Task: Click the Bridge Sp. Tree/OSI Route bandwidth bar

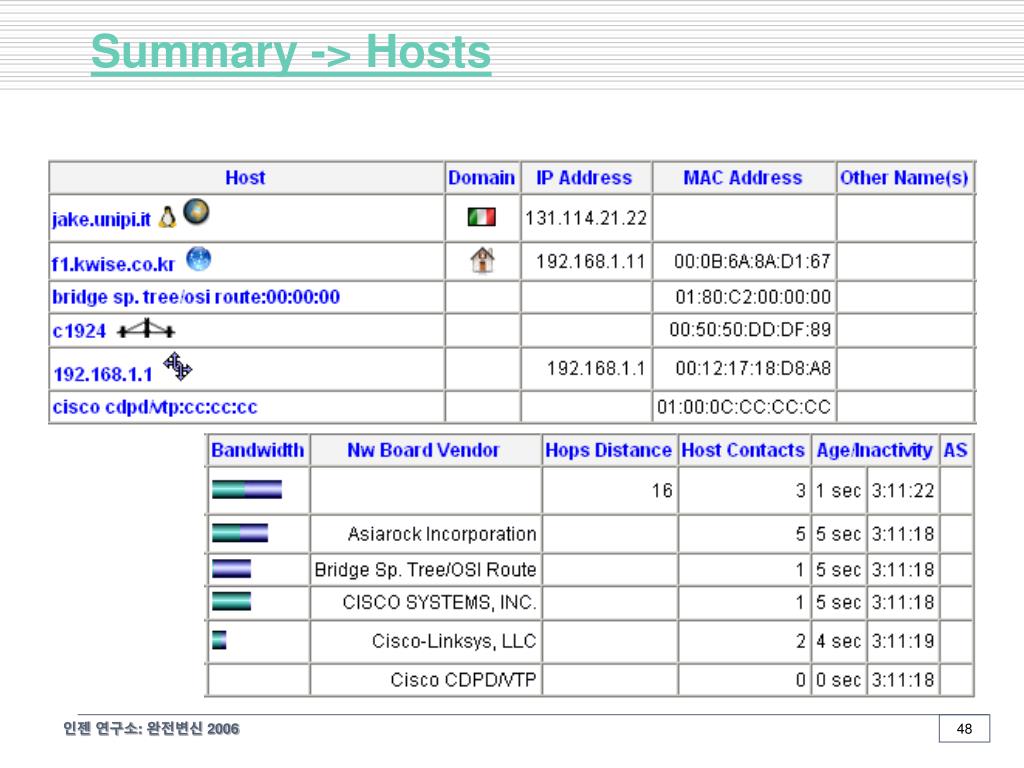Action: tap(231, 568)
